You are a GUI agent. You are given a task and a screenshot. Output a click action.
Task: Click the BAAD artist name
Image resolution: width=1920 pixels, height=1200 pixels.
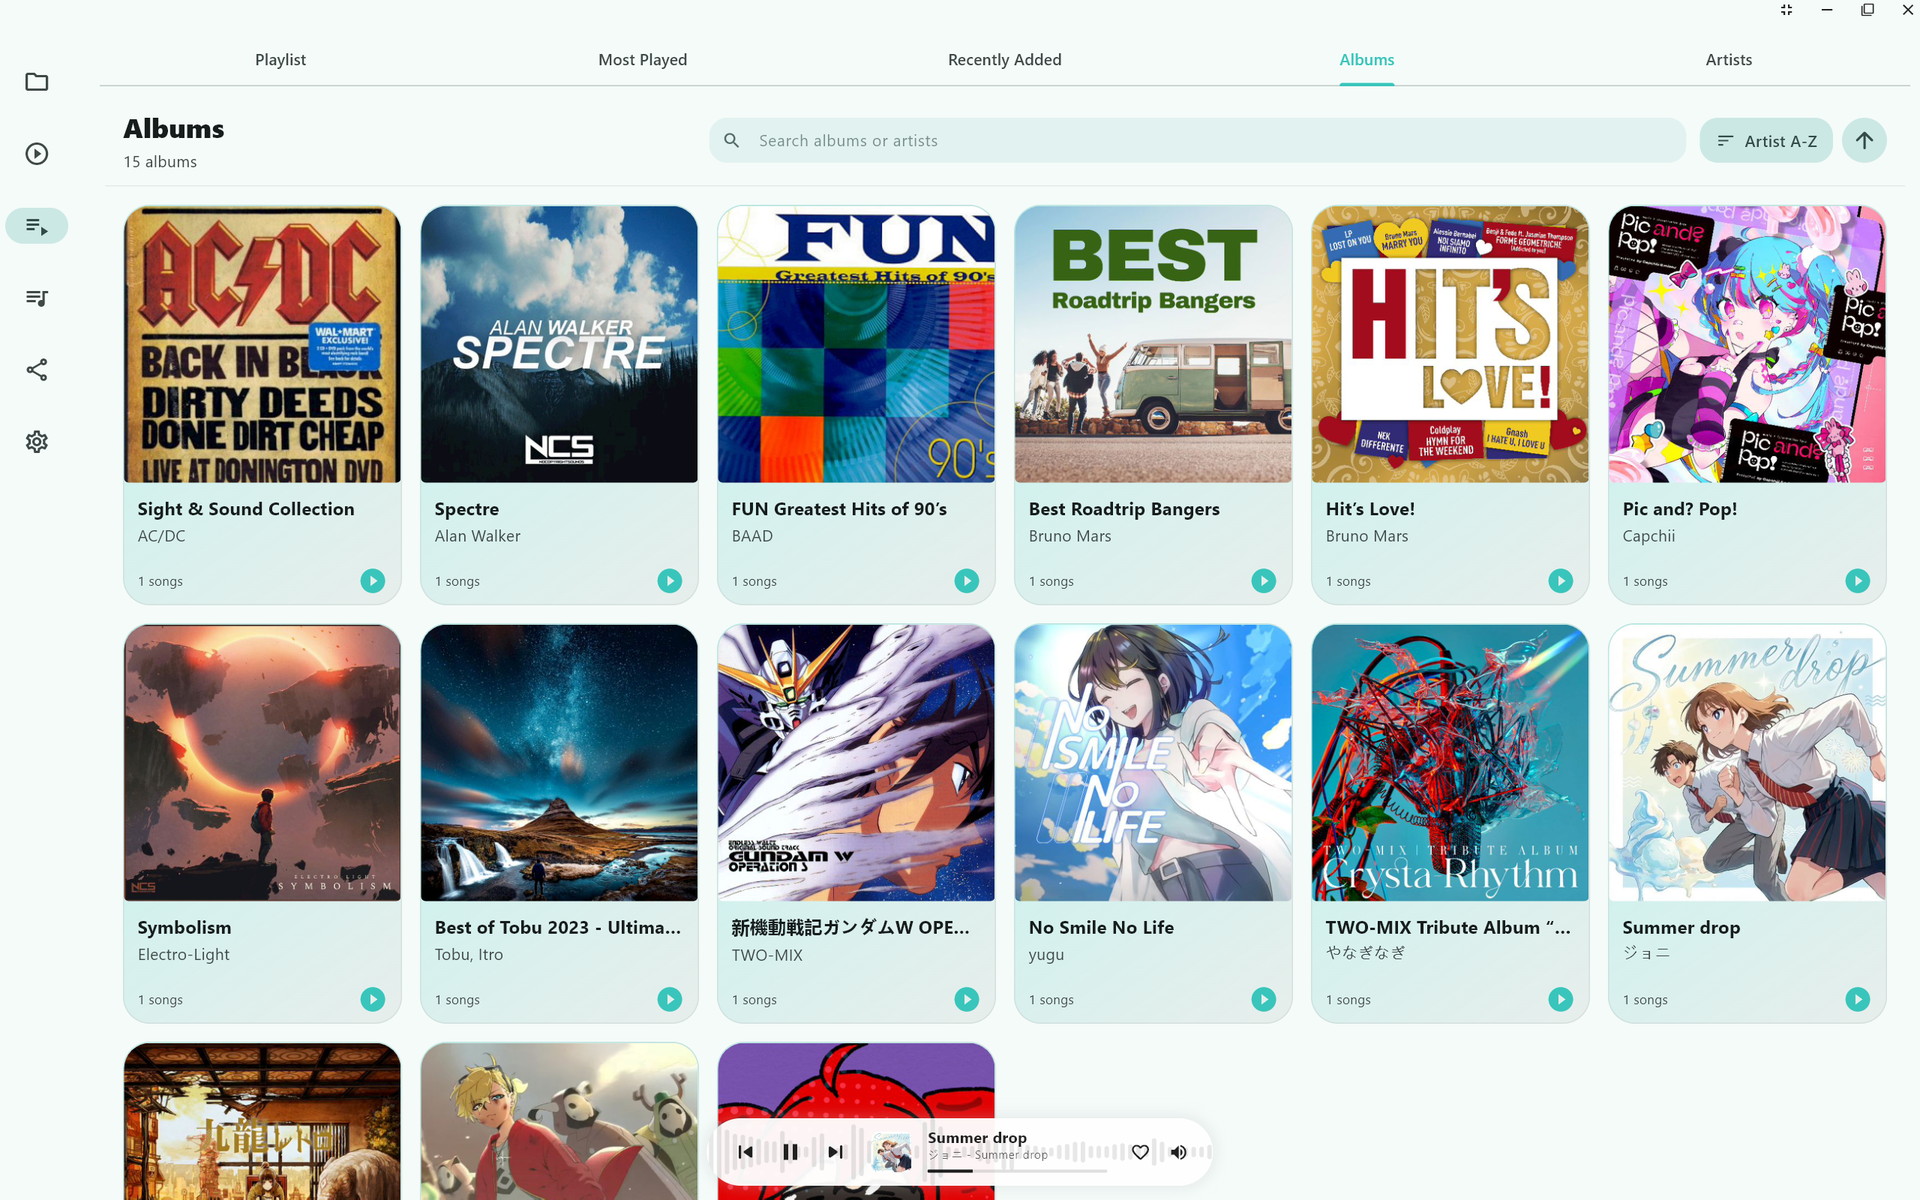(x=752, y=536)
